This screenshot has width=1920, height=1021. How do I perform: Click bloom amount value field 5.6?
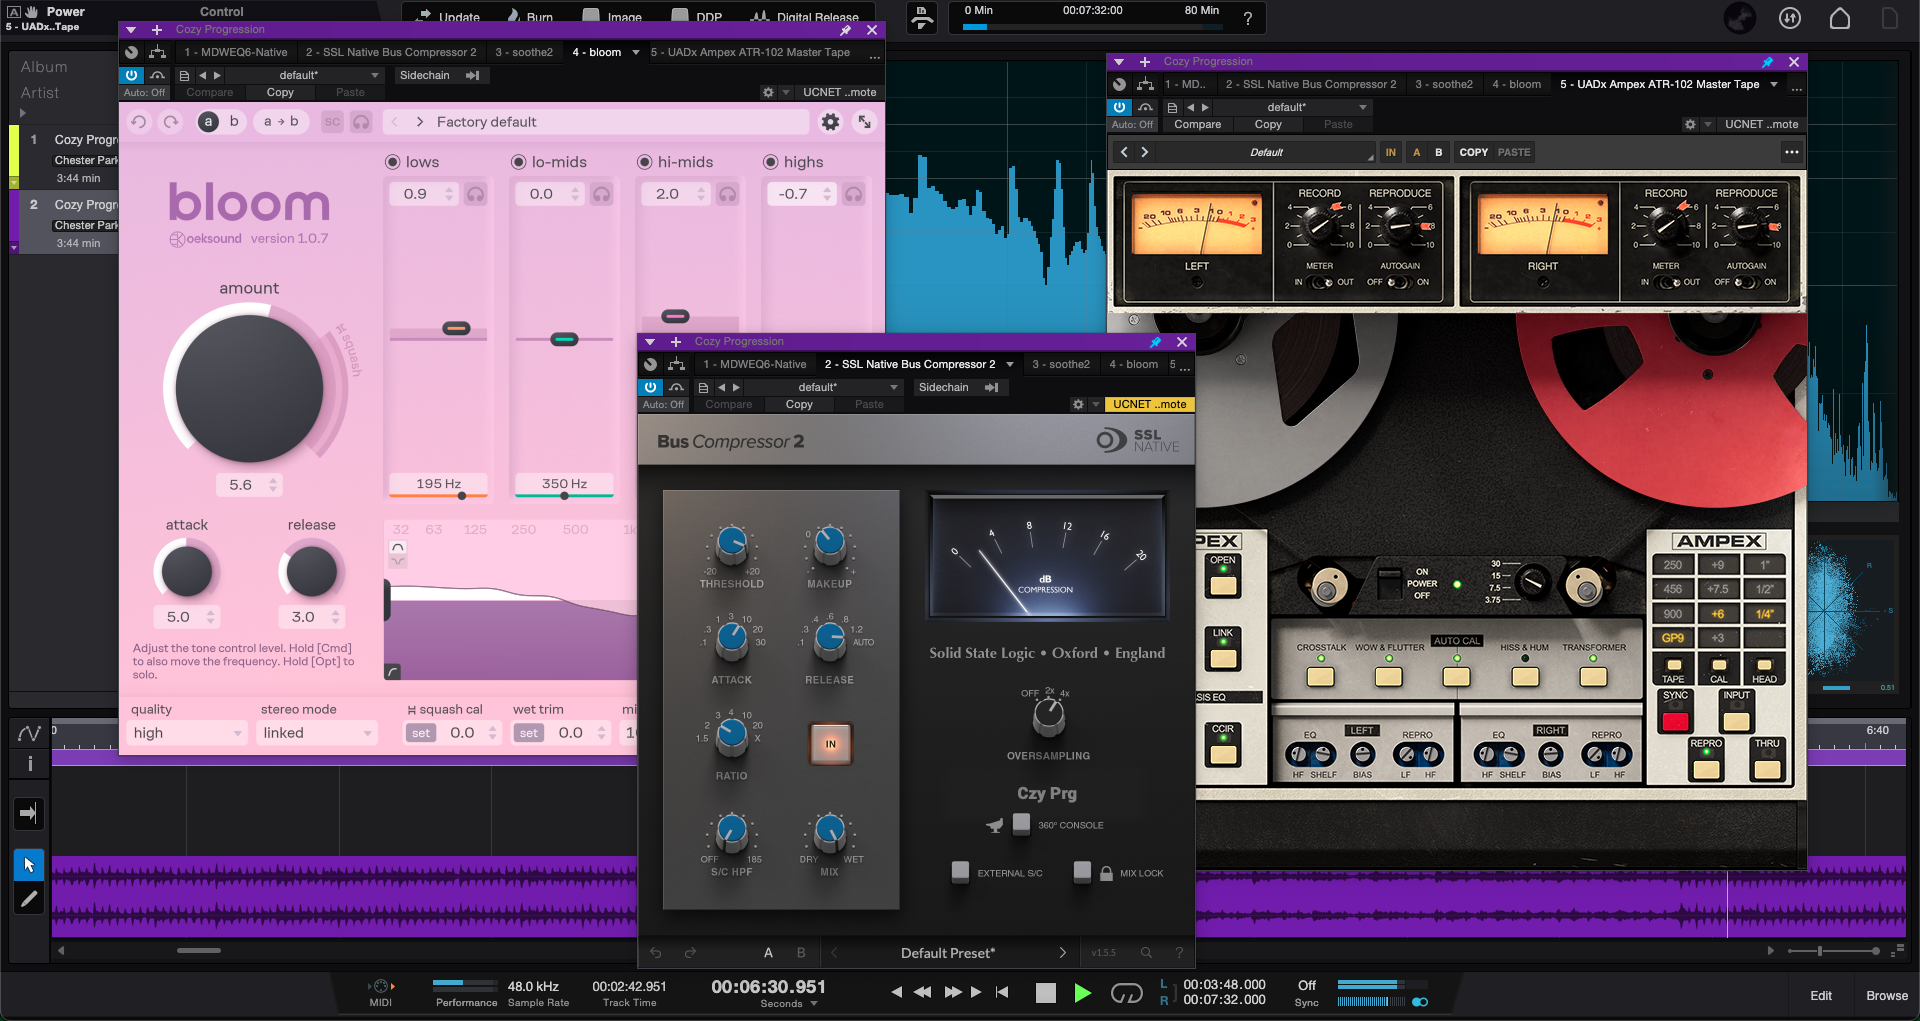point(249,485)
